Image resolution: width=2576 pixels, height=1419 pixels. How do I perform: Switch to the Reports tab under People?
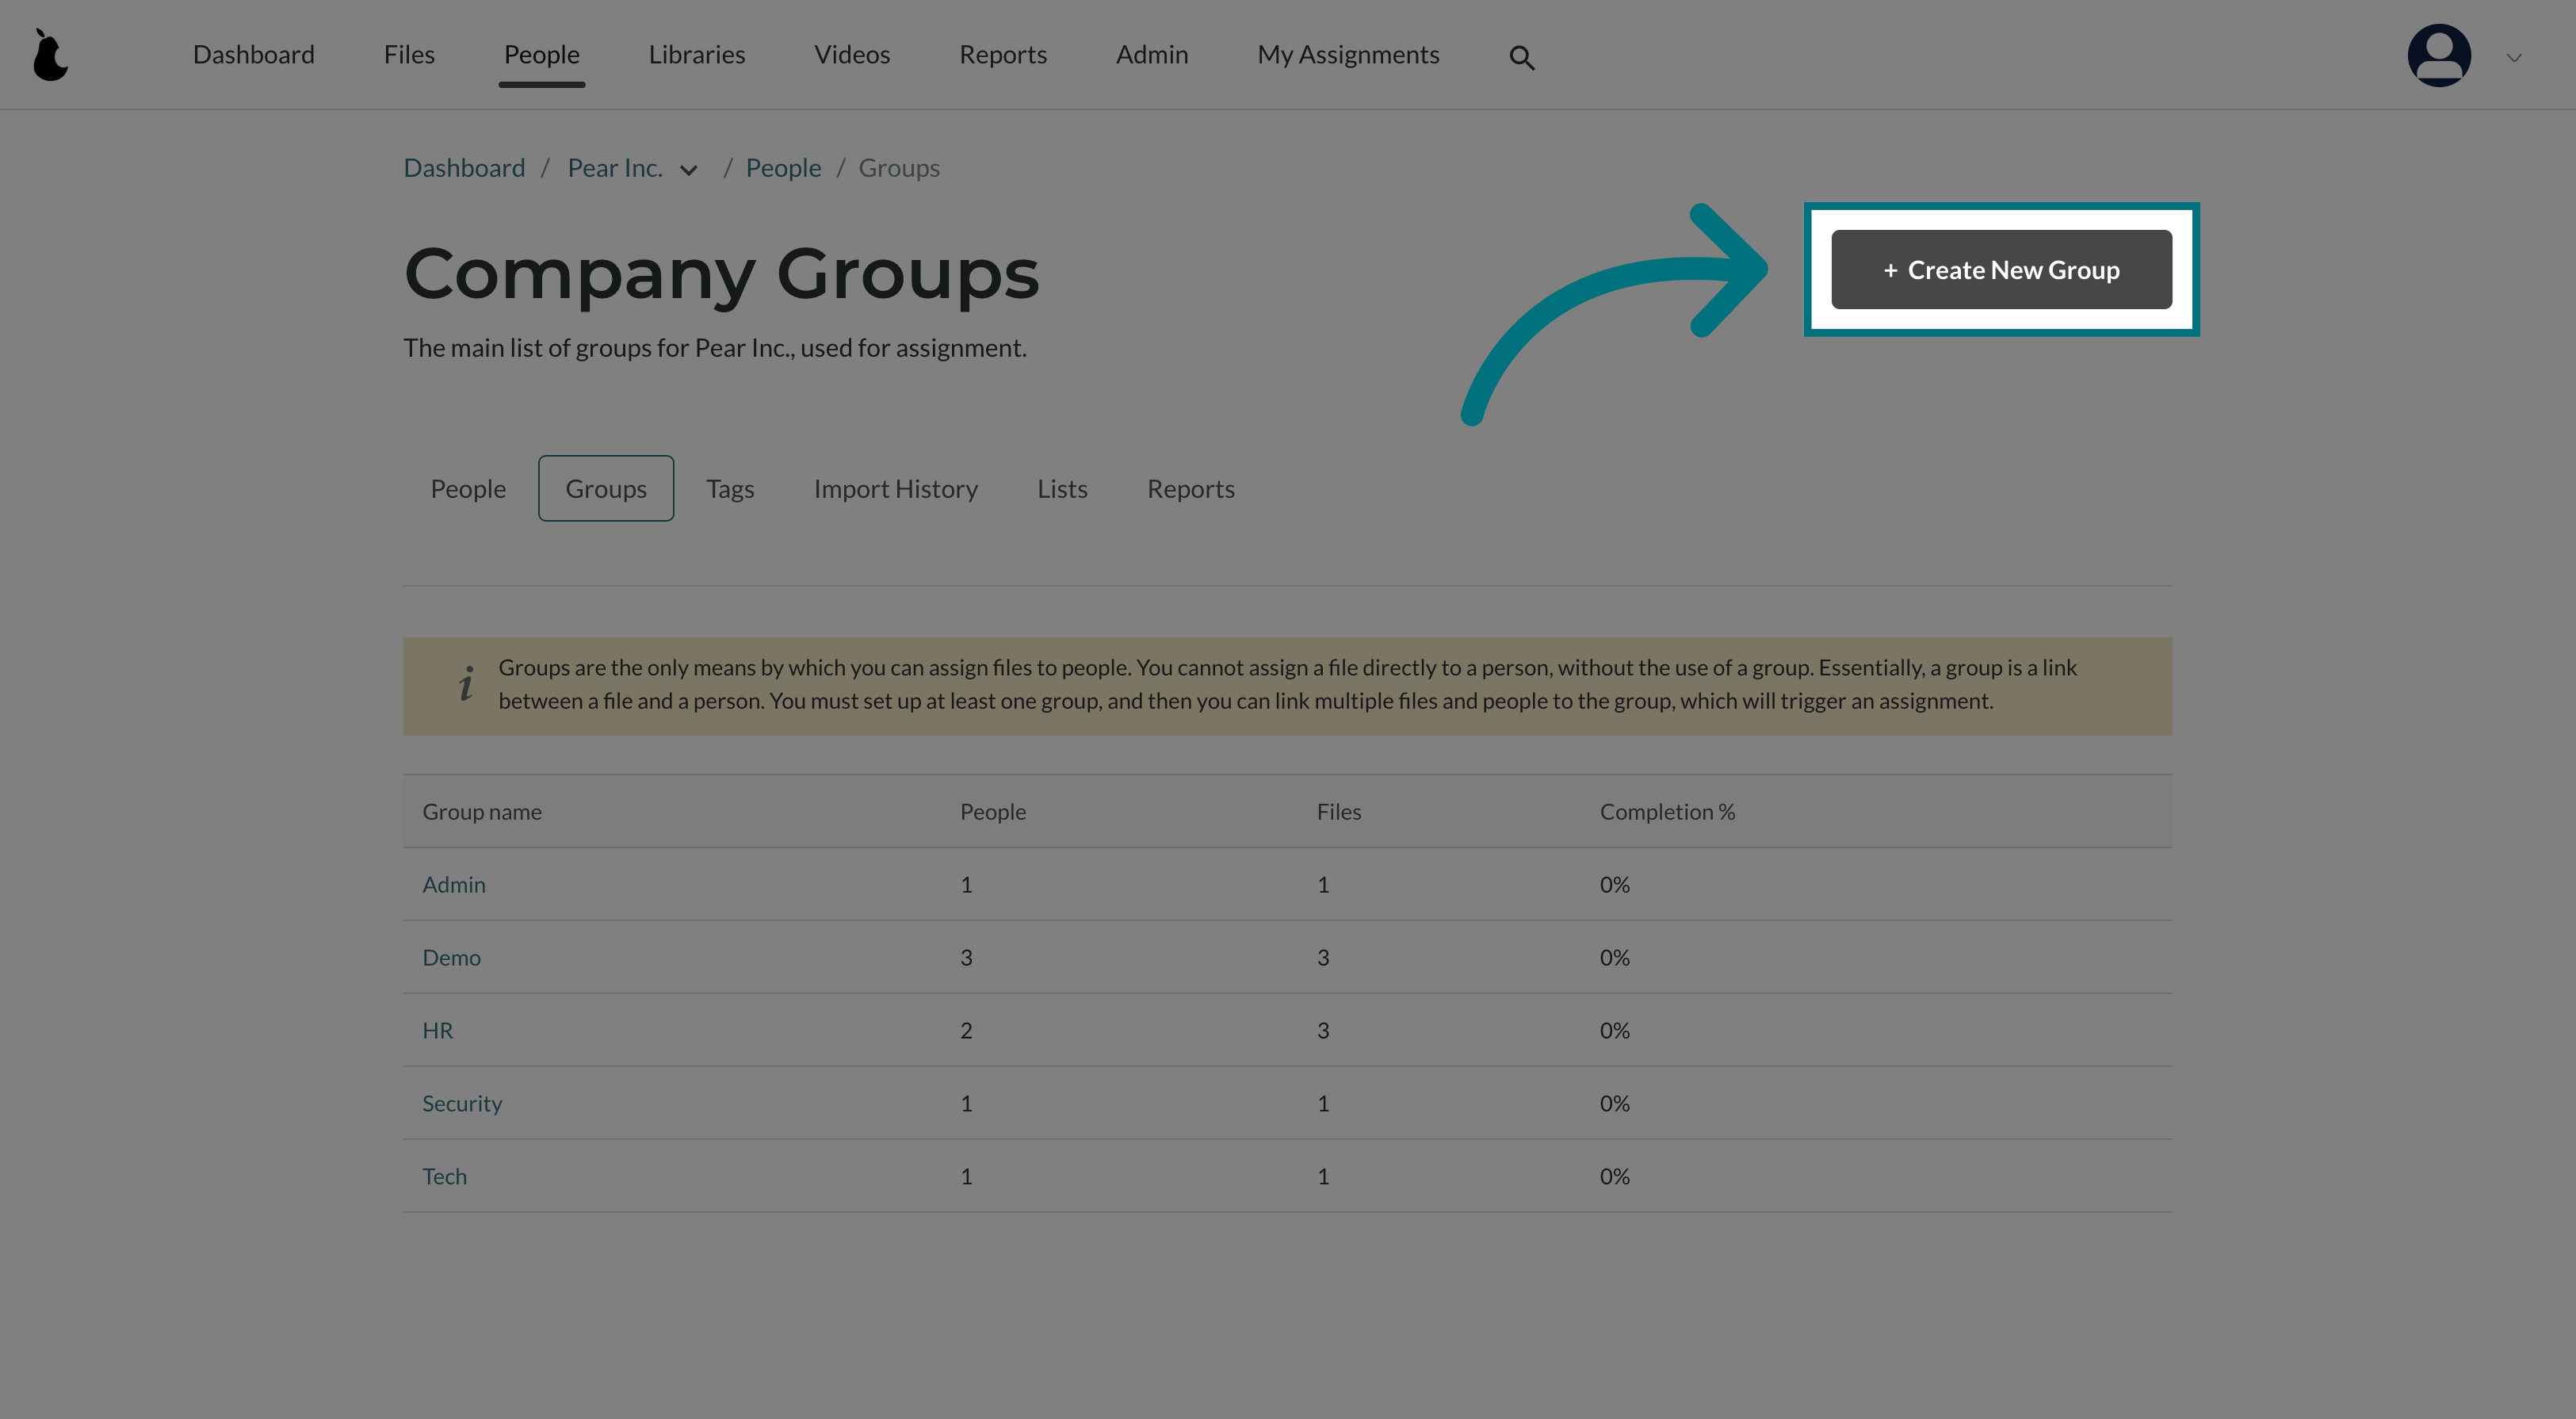[x=1190, y=488]
